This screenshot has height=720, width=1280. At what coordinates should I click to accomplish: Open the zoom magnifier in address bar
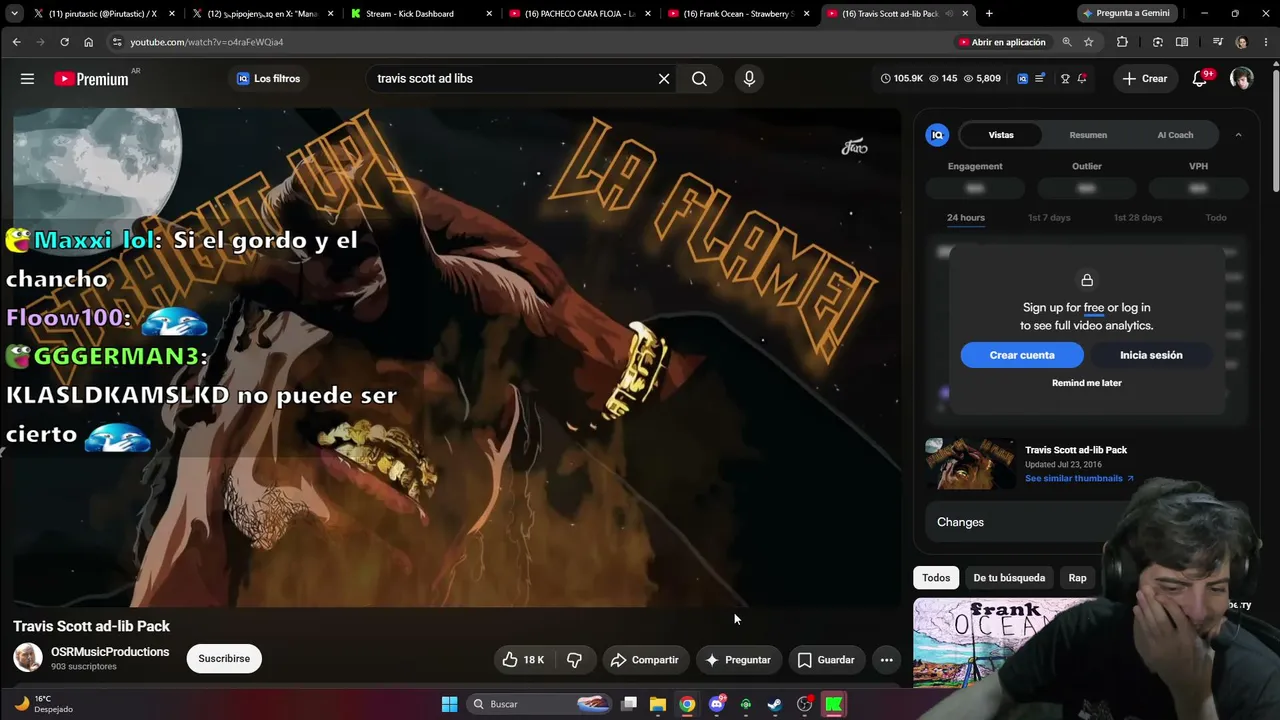(1066, 42)
